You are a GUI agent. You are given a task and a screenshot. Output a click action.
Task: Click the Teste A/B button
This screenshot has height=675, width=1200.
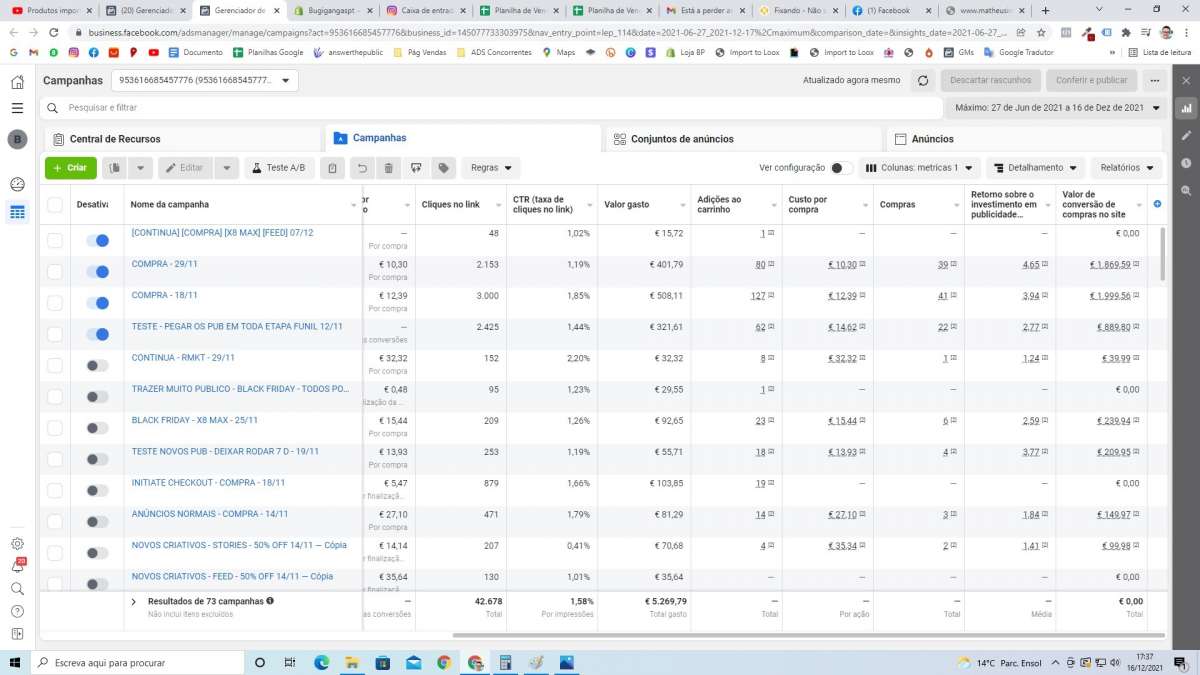click(x=279, y=168)
